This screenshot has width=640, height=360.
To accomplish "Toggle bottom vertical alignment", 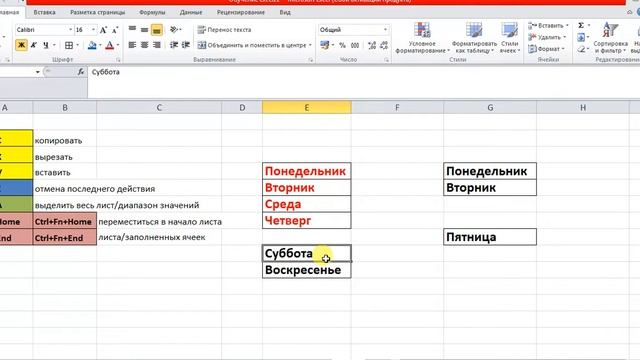I will (157, 29).
